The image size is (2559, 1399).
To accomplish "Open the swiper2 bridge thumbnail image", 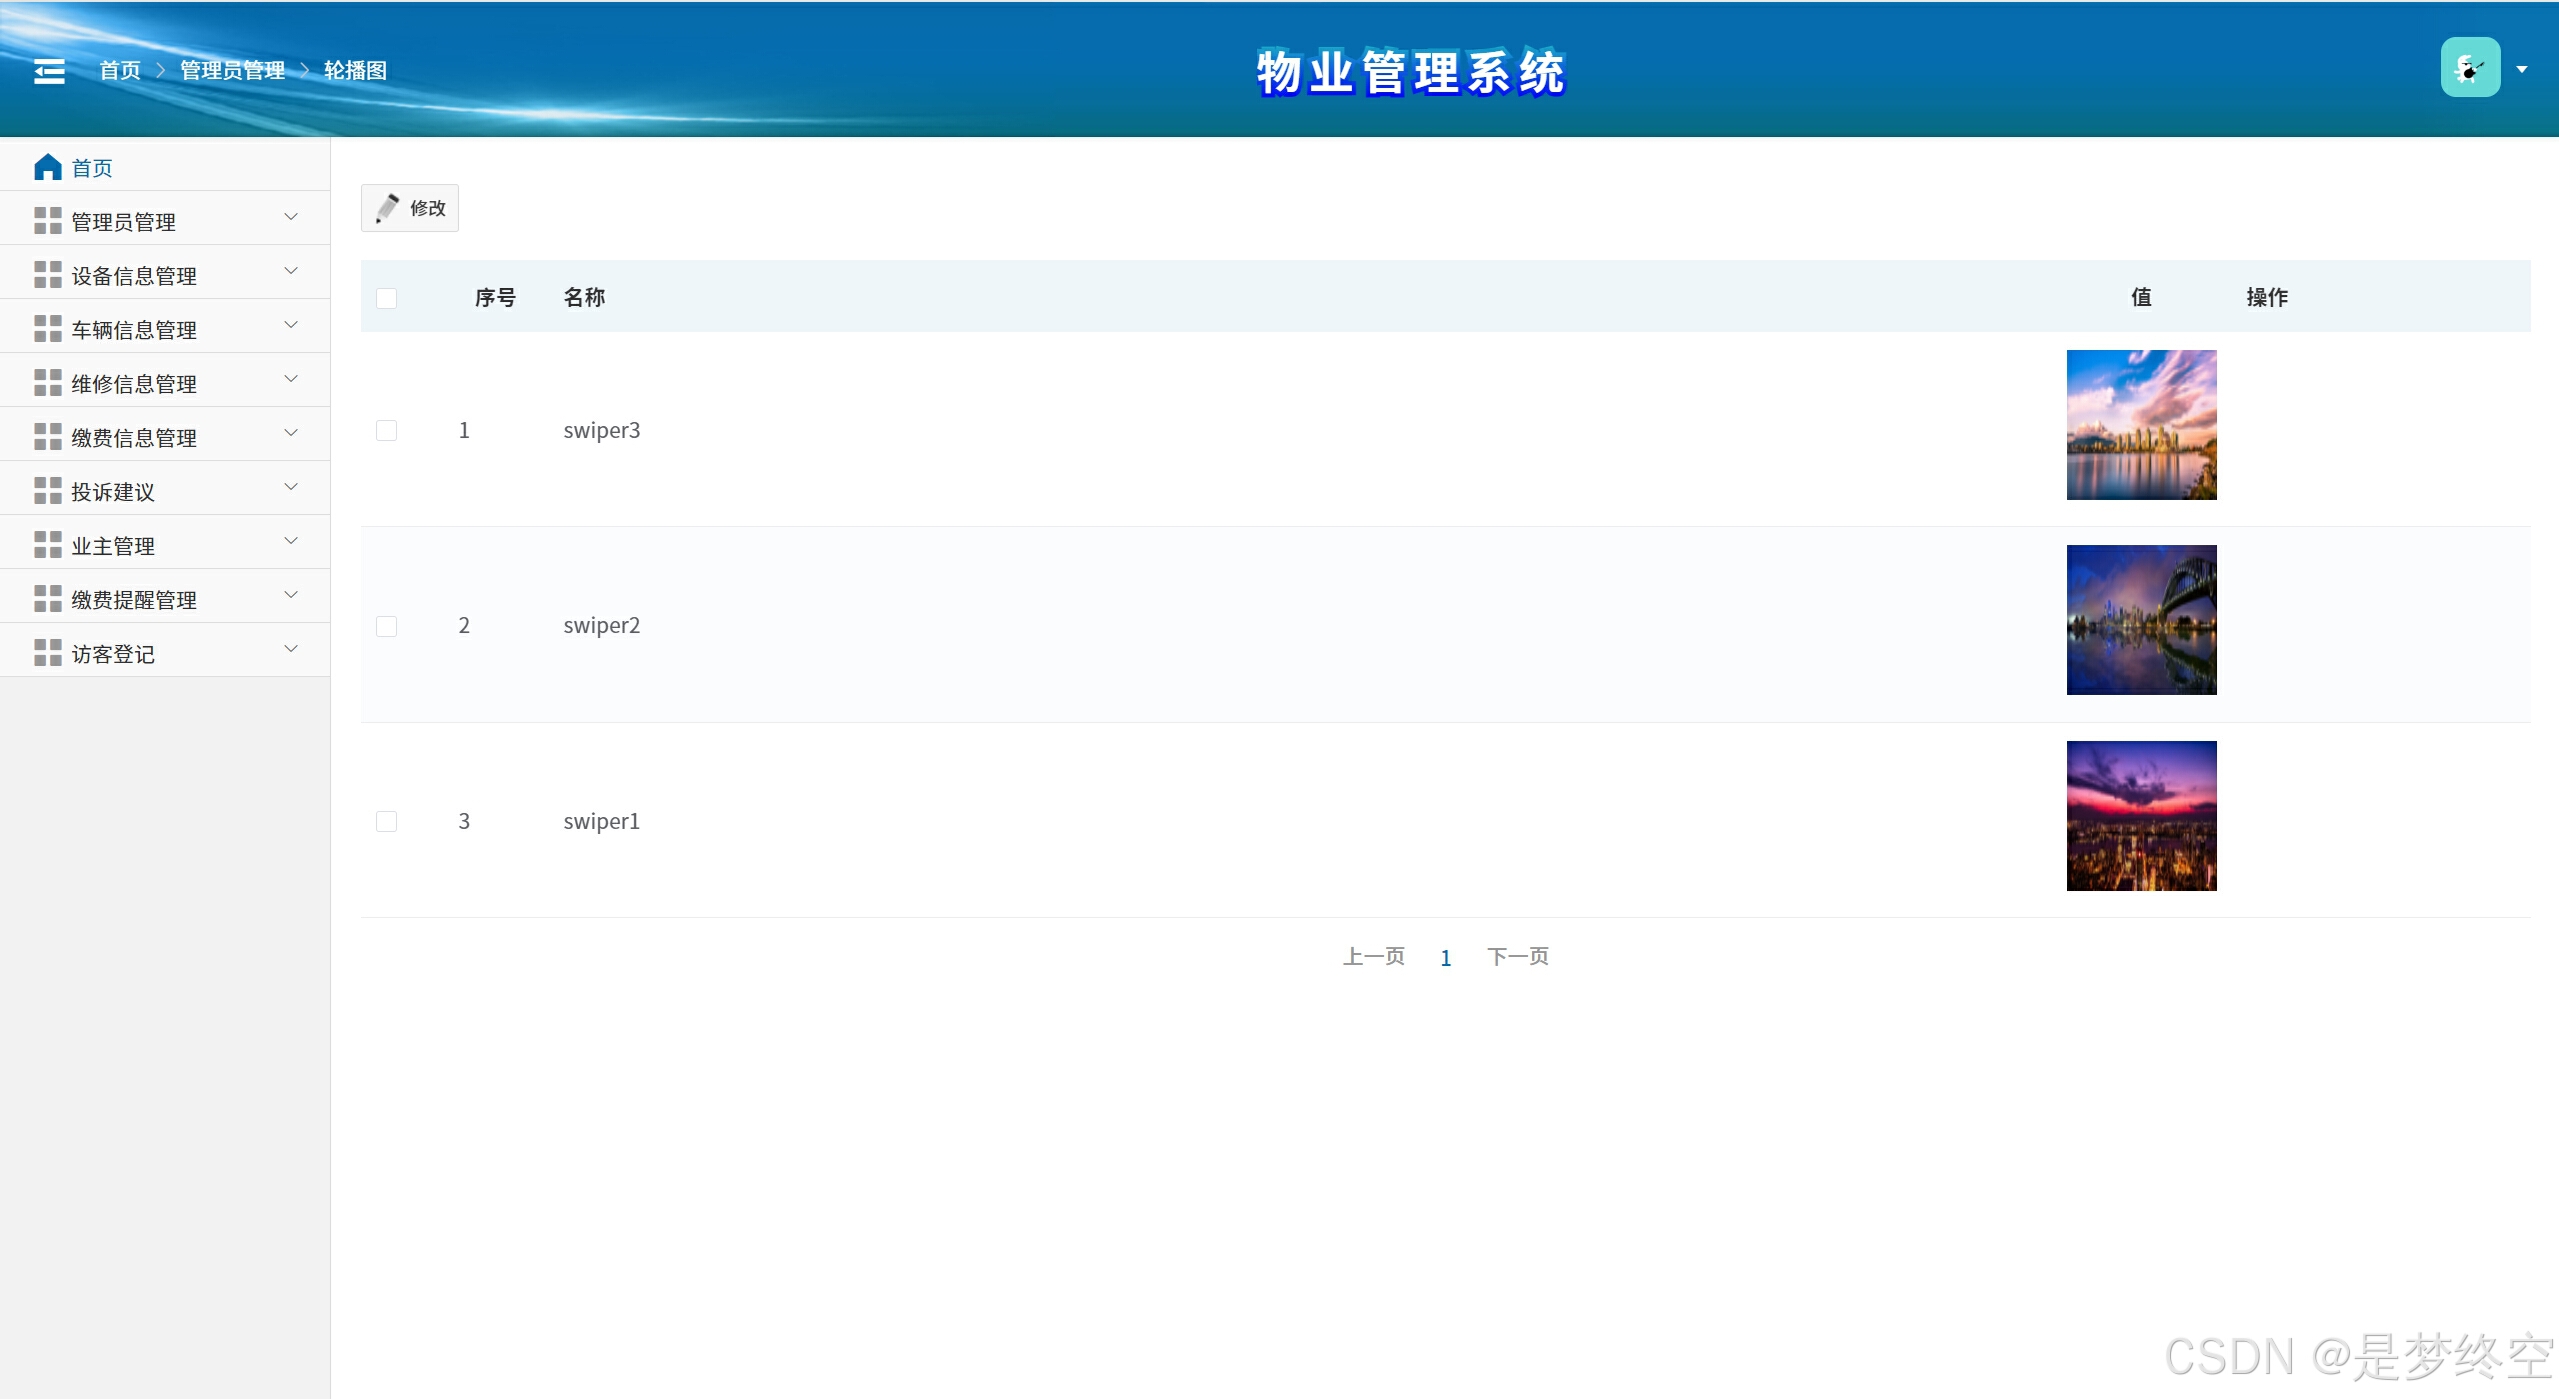I will click(x=2141, y=620).
